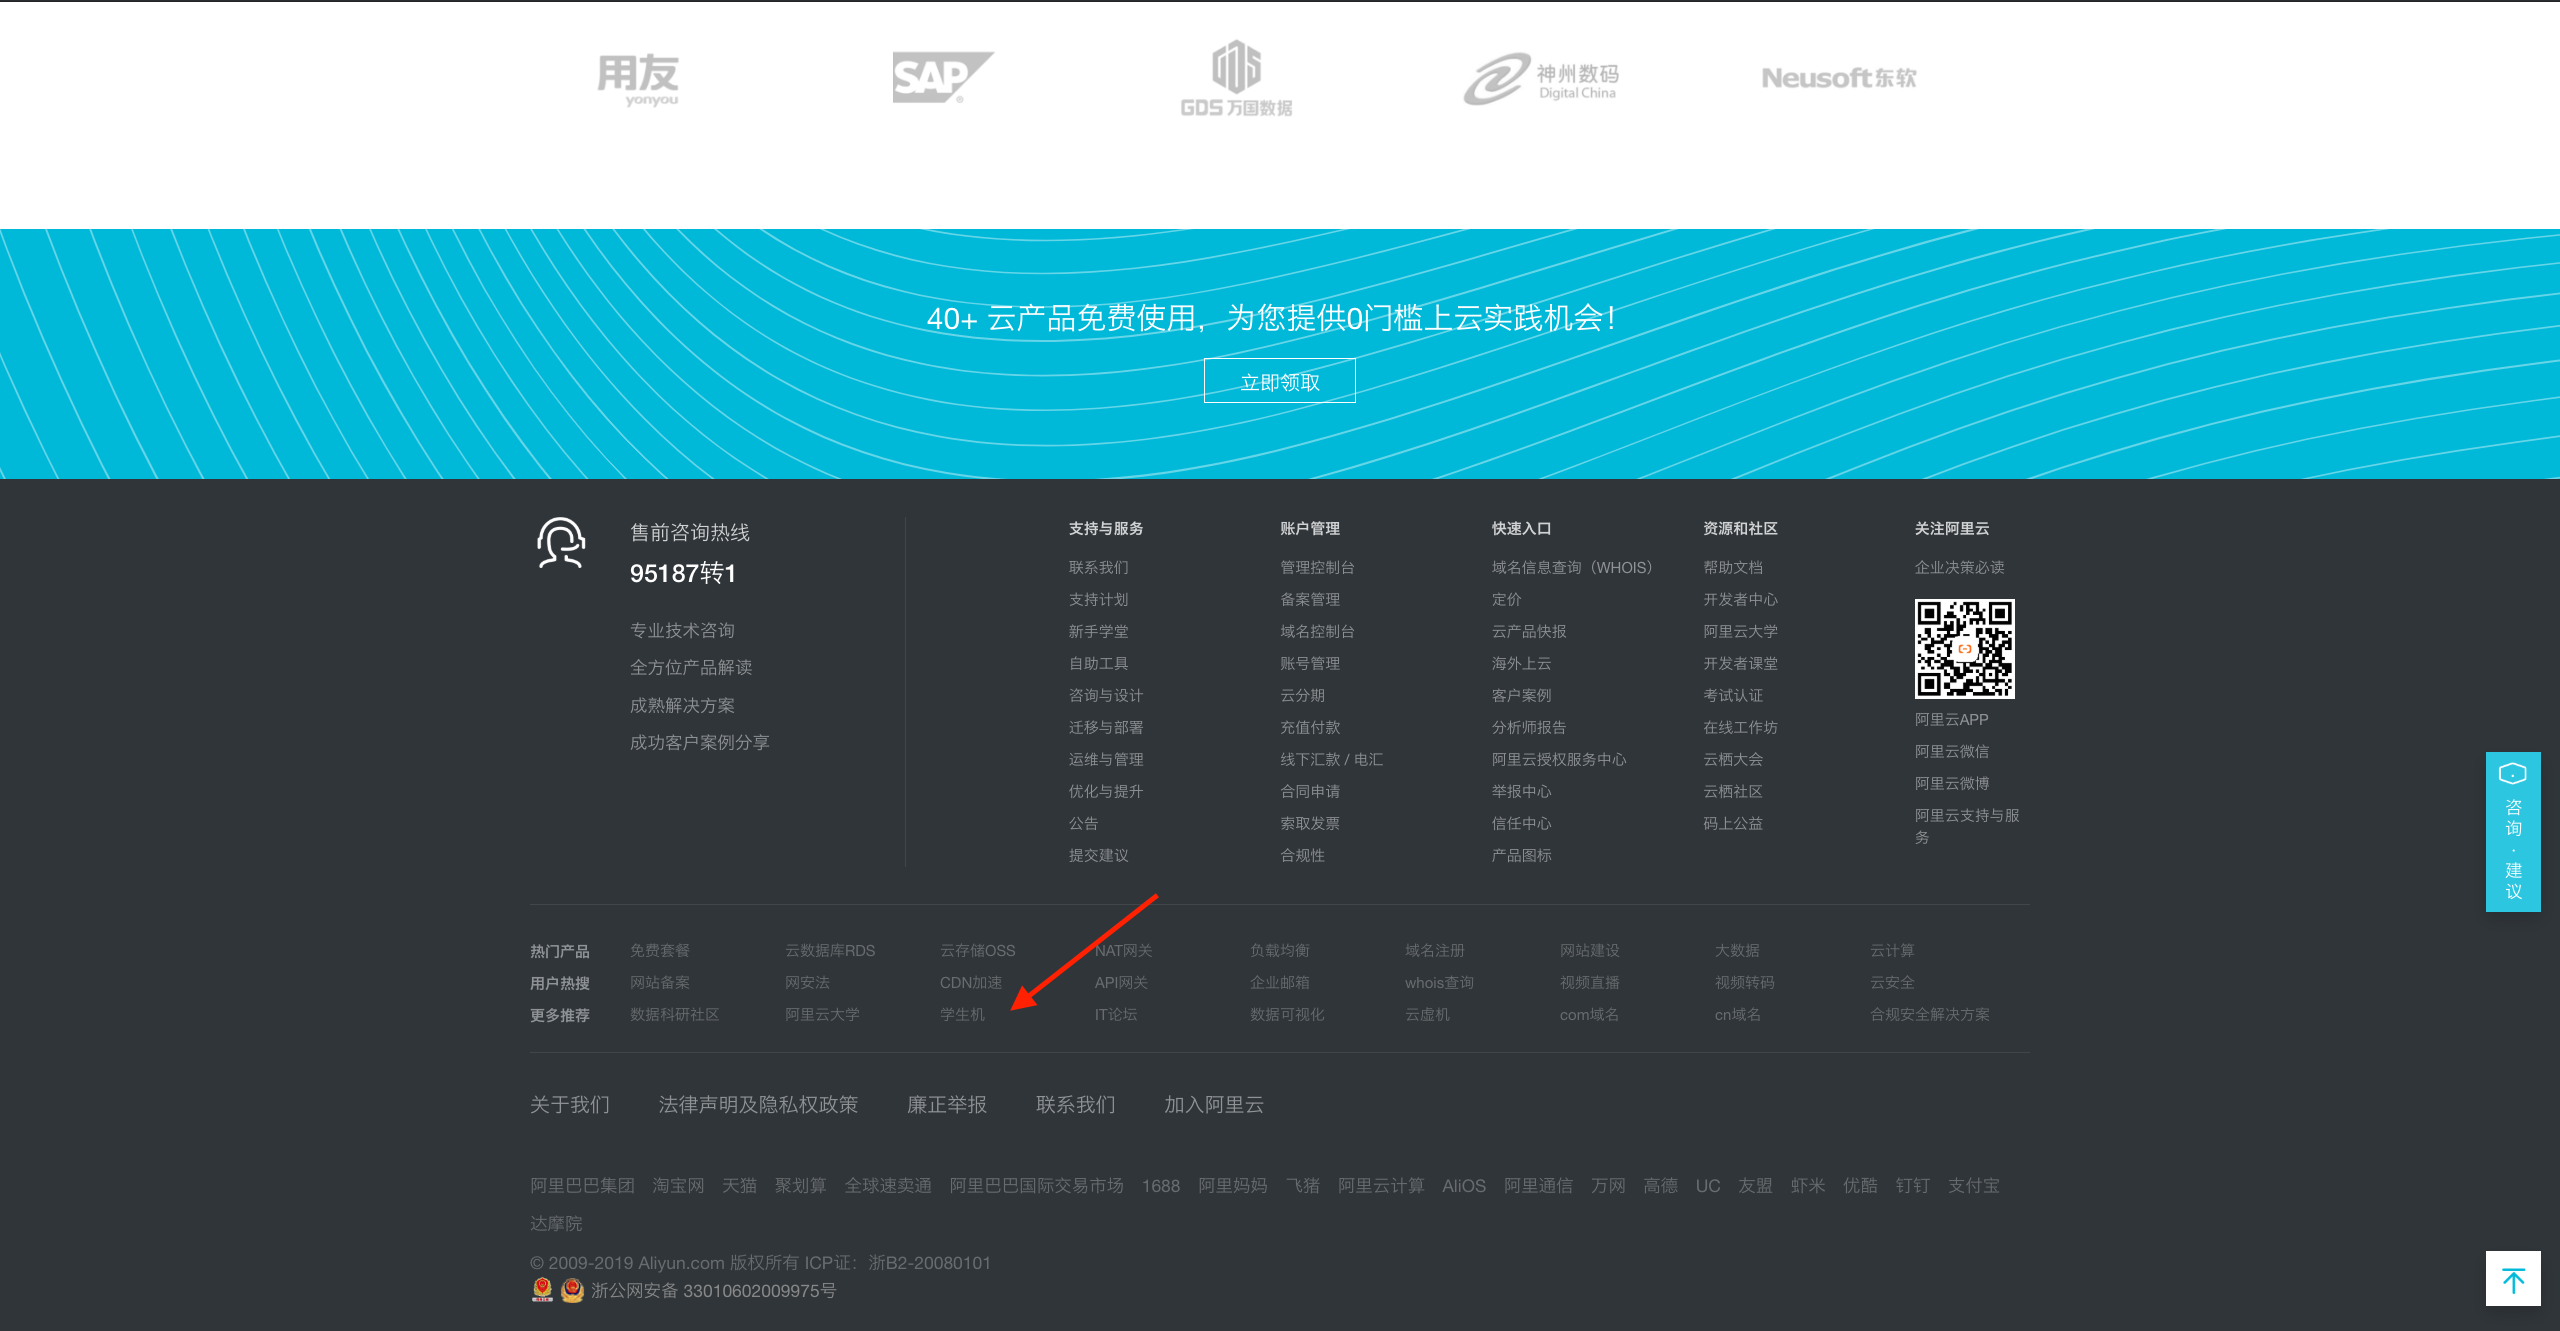Image resolution: width=2560 pixels, height=1331 pixels.
Task: Click the customer service headset icon
Action: pyautogui.click(x=561, y=543)
